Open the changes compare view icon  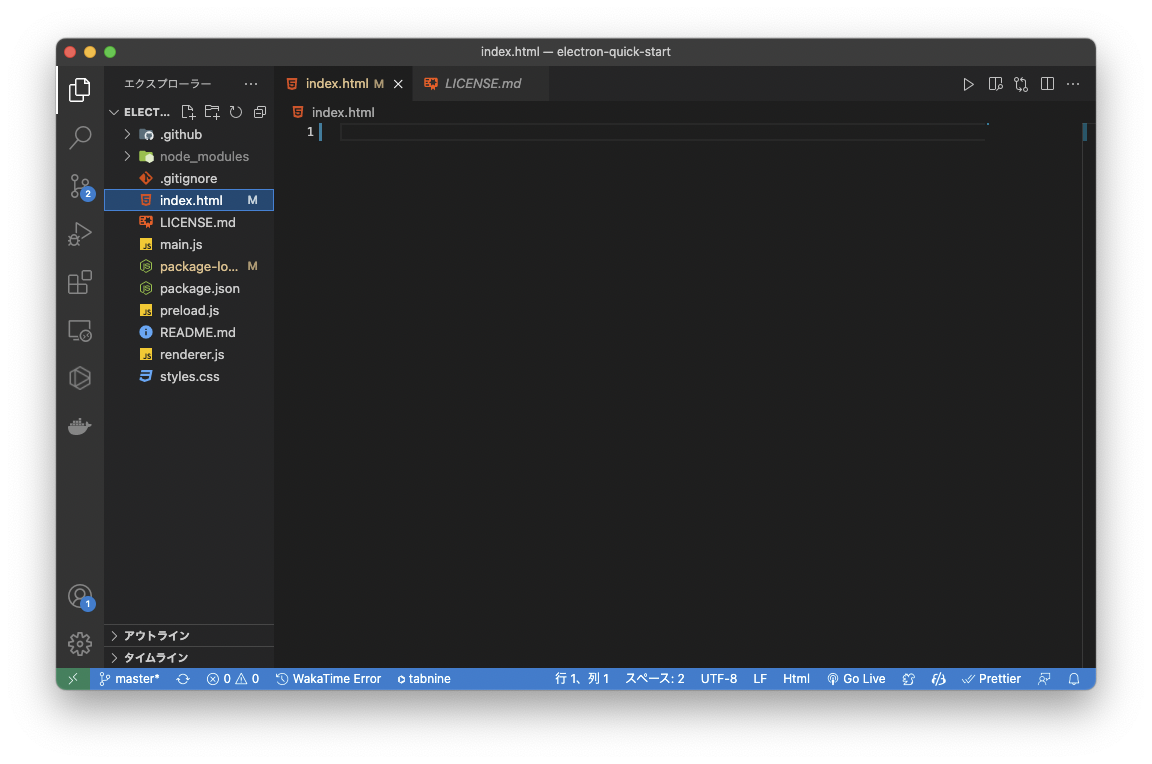[x=1021, y=84]
